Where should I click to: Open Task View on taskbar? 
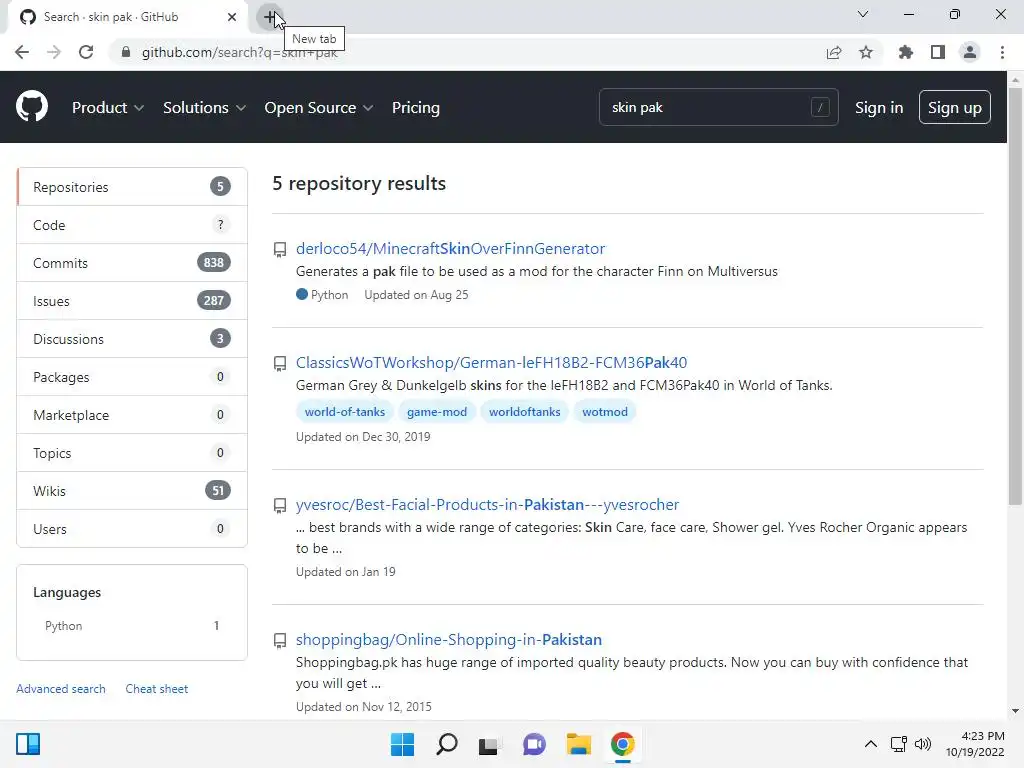pyautogui.click(x=489, y=744)
